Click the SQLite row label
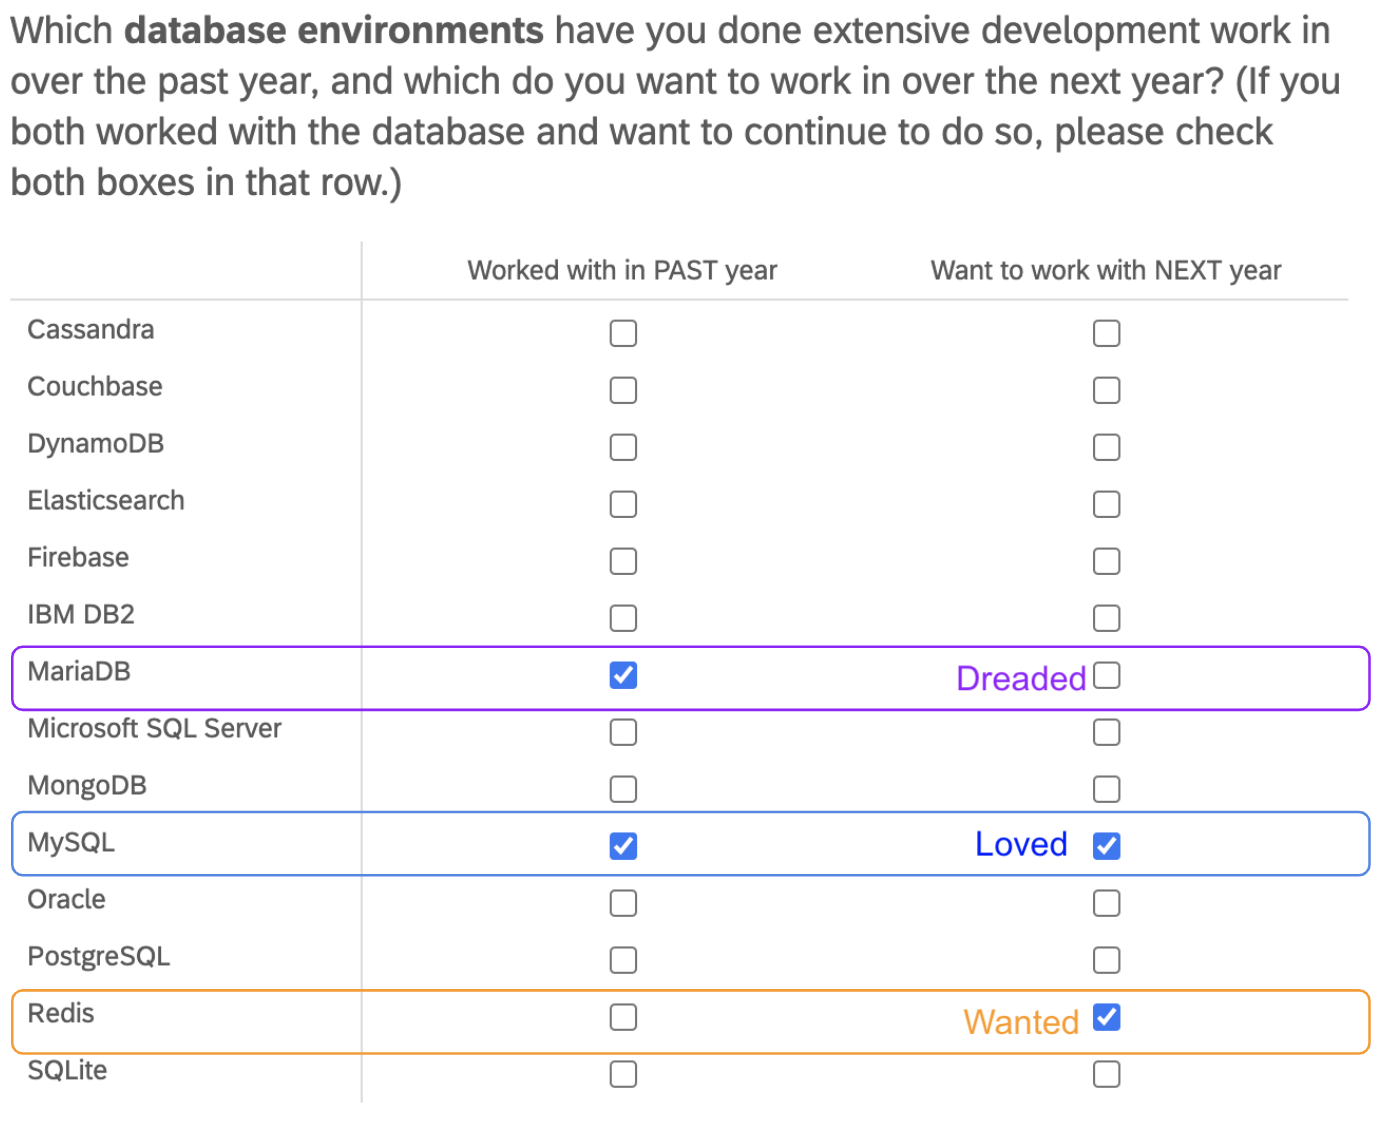The image size is (1388, 1128). [x=67, y=1070]
